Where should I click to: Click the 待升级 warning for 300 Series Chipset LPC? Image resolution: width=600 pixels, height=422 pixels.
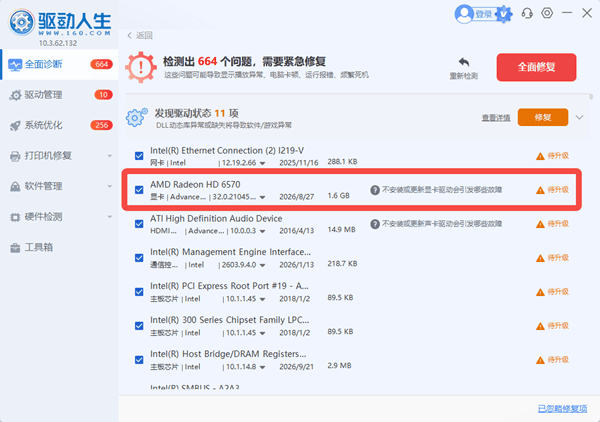552,326
